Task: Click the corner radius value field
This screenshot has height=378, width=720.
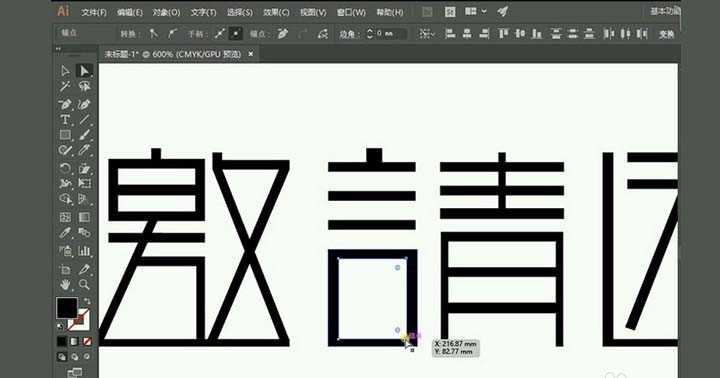Action: click(391, 34)
